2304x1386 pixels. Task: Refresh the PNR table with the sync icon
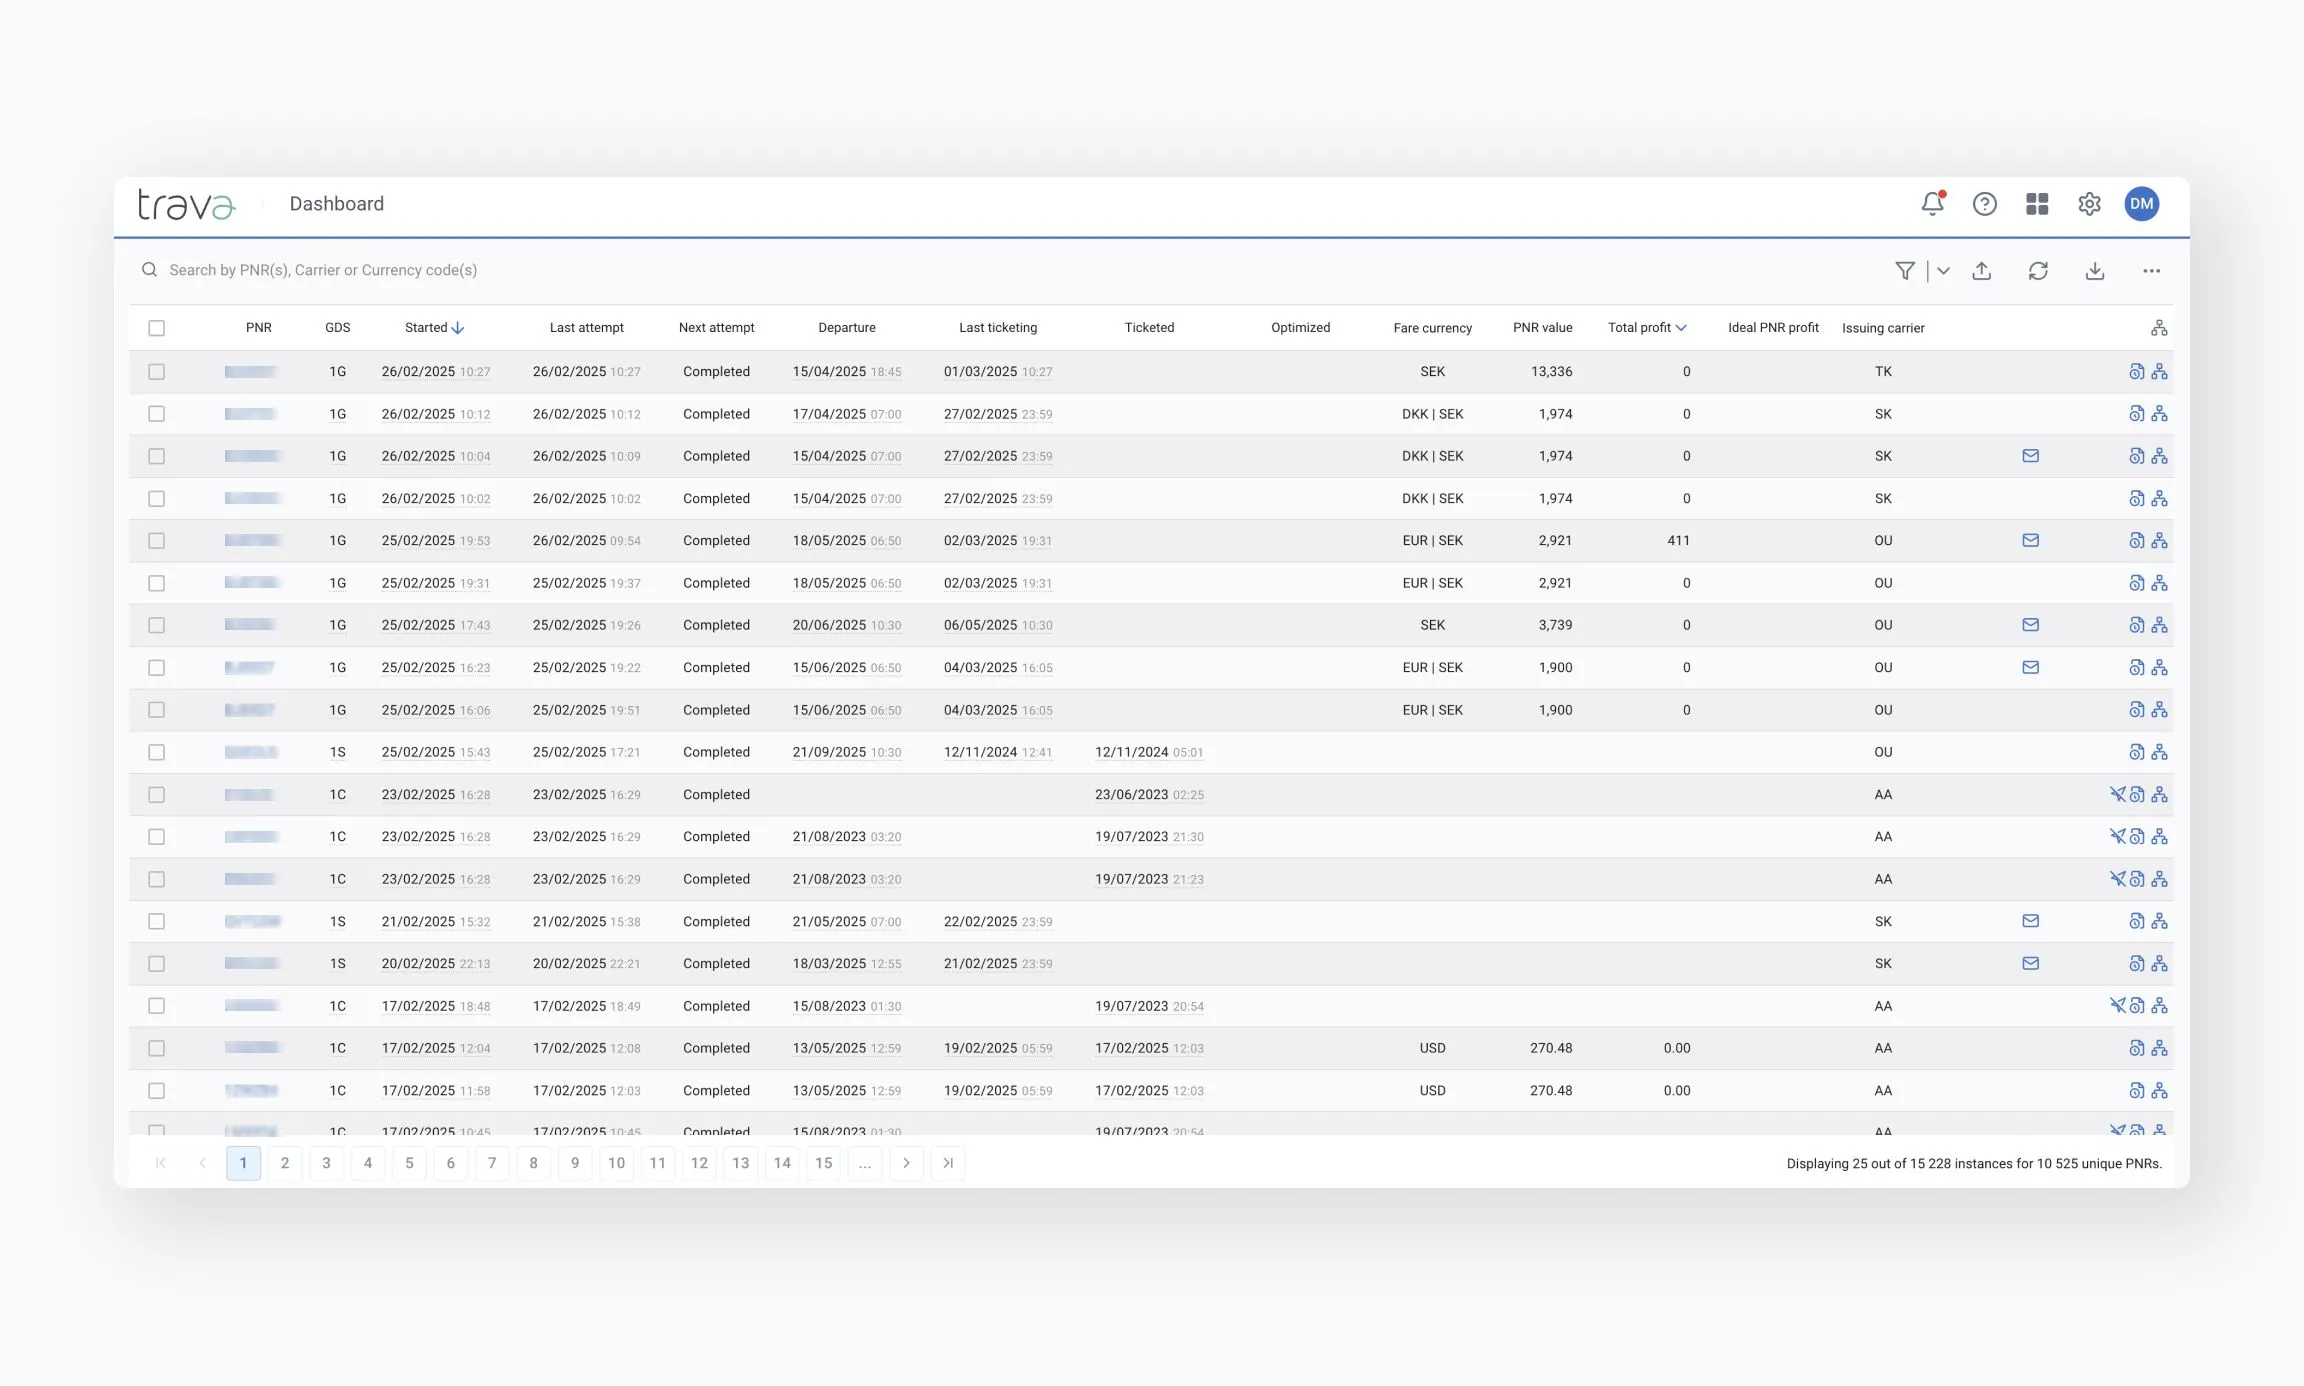pyautogui.click(x=2039, y=270)
